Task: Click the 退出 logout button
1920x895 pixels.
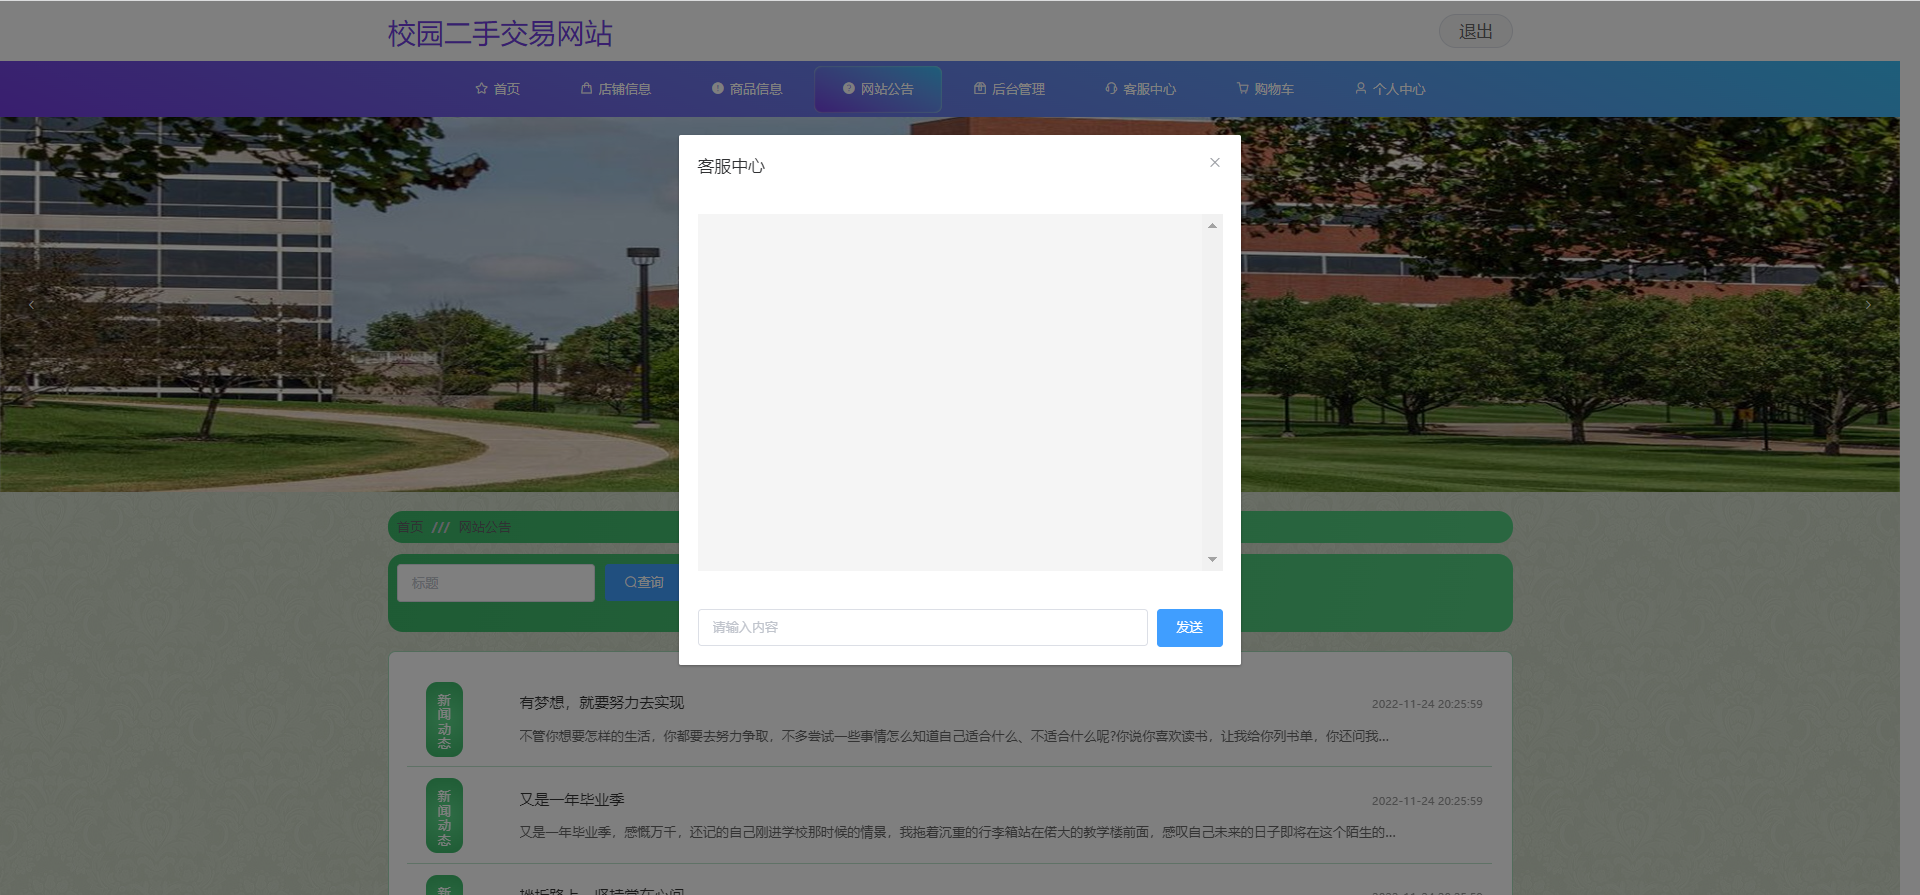Action: [x=1475, y=32]
